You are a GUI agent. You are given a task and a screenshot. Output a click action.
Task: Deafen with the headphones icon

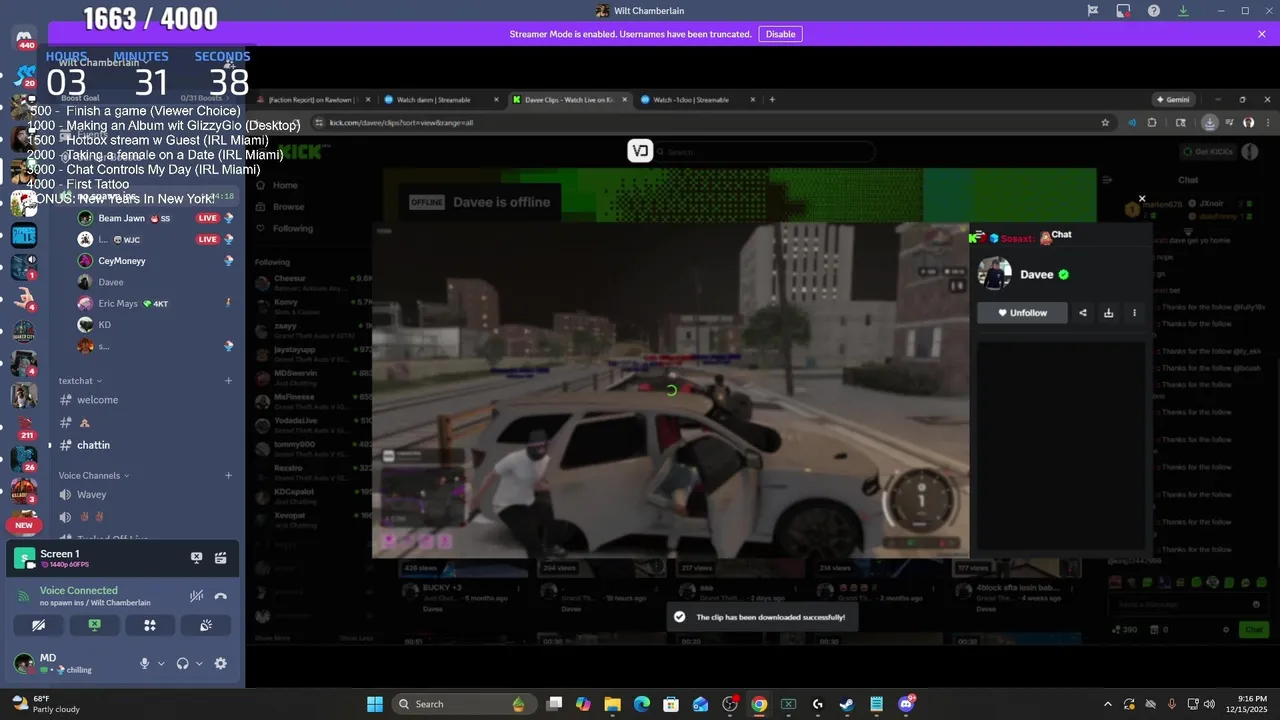pos(183,663)
